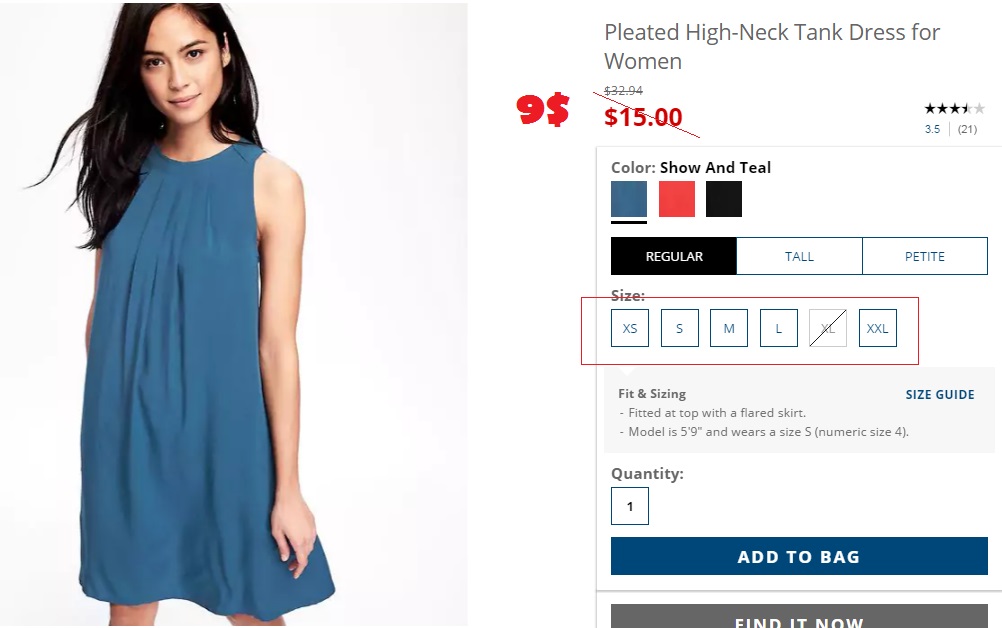Open the Quantity dropdown box
Viewport: 1002px width, 628px height.
(630, 506)
